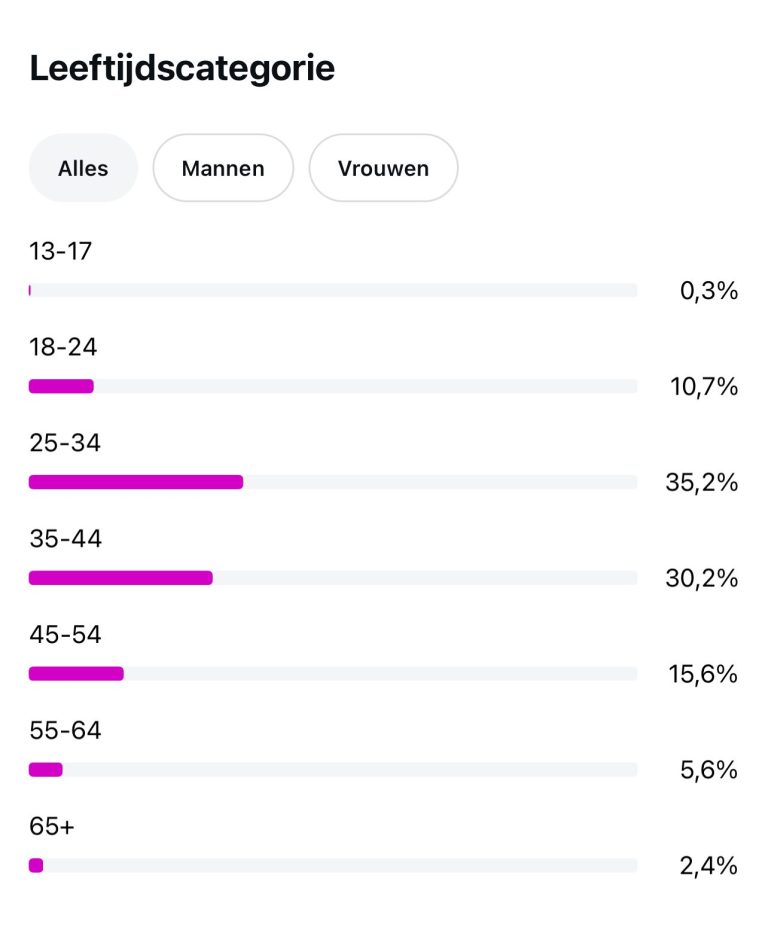Click the 65+ age label
Image resolution: width=768 pixels, height=948 pixels.
52,827
